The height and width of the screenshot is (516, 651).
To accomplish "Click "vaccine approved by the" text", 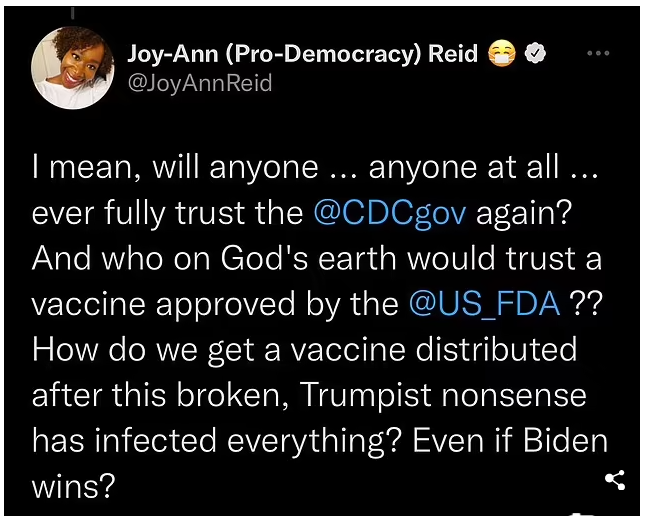I will [215, 304].
